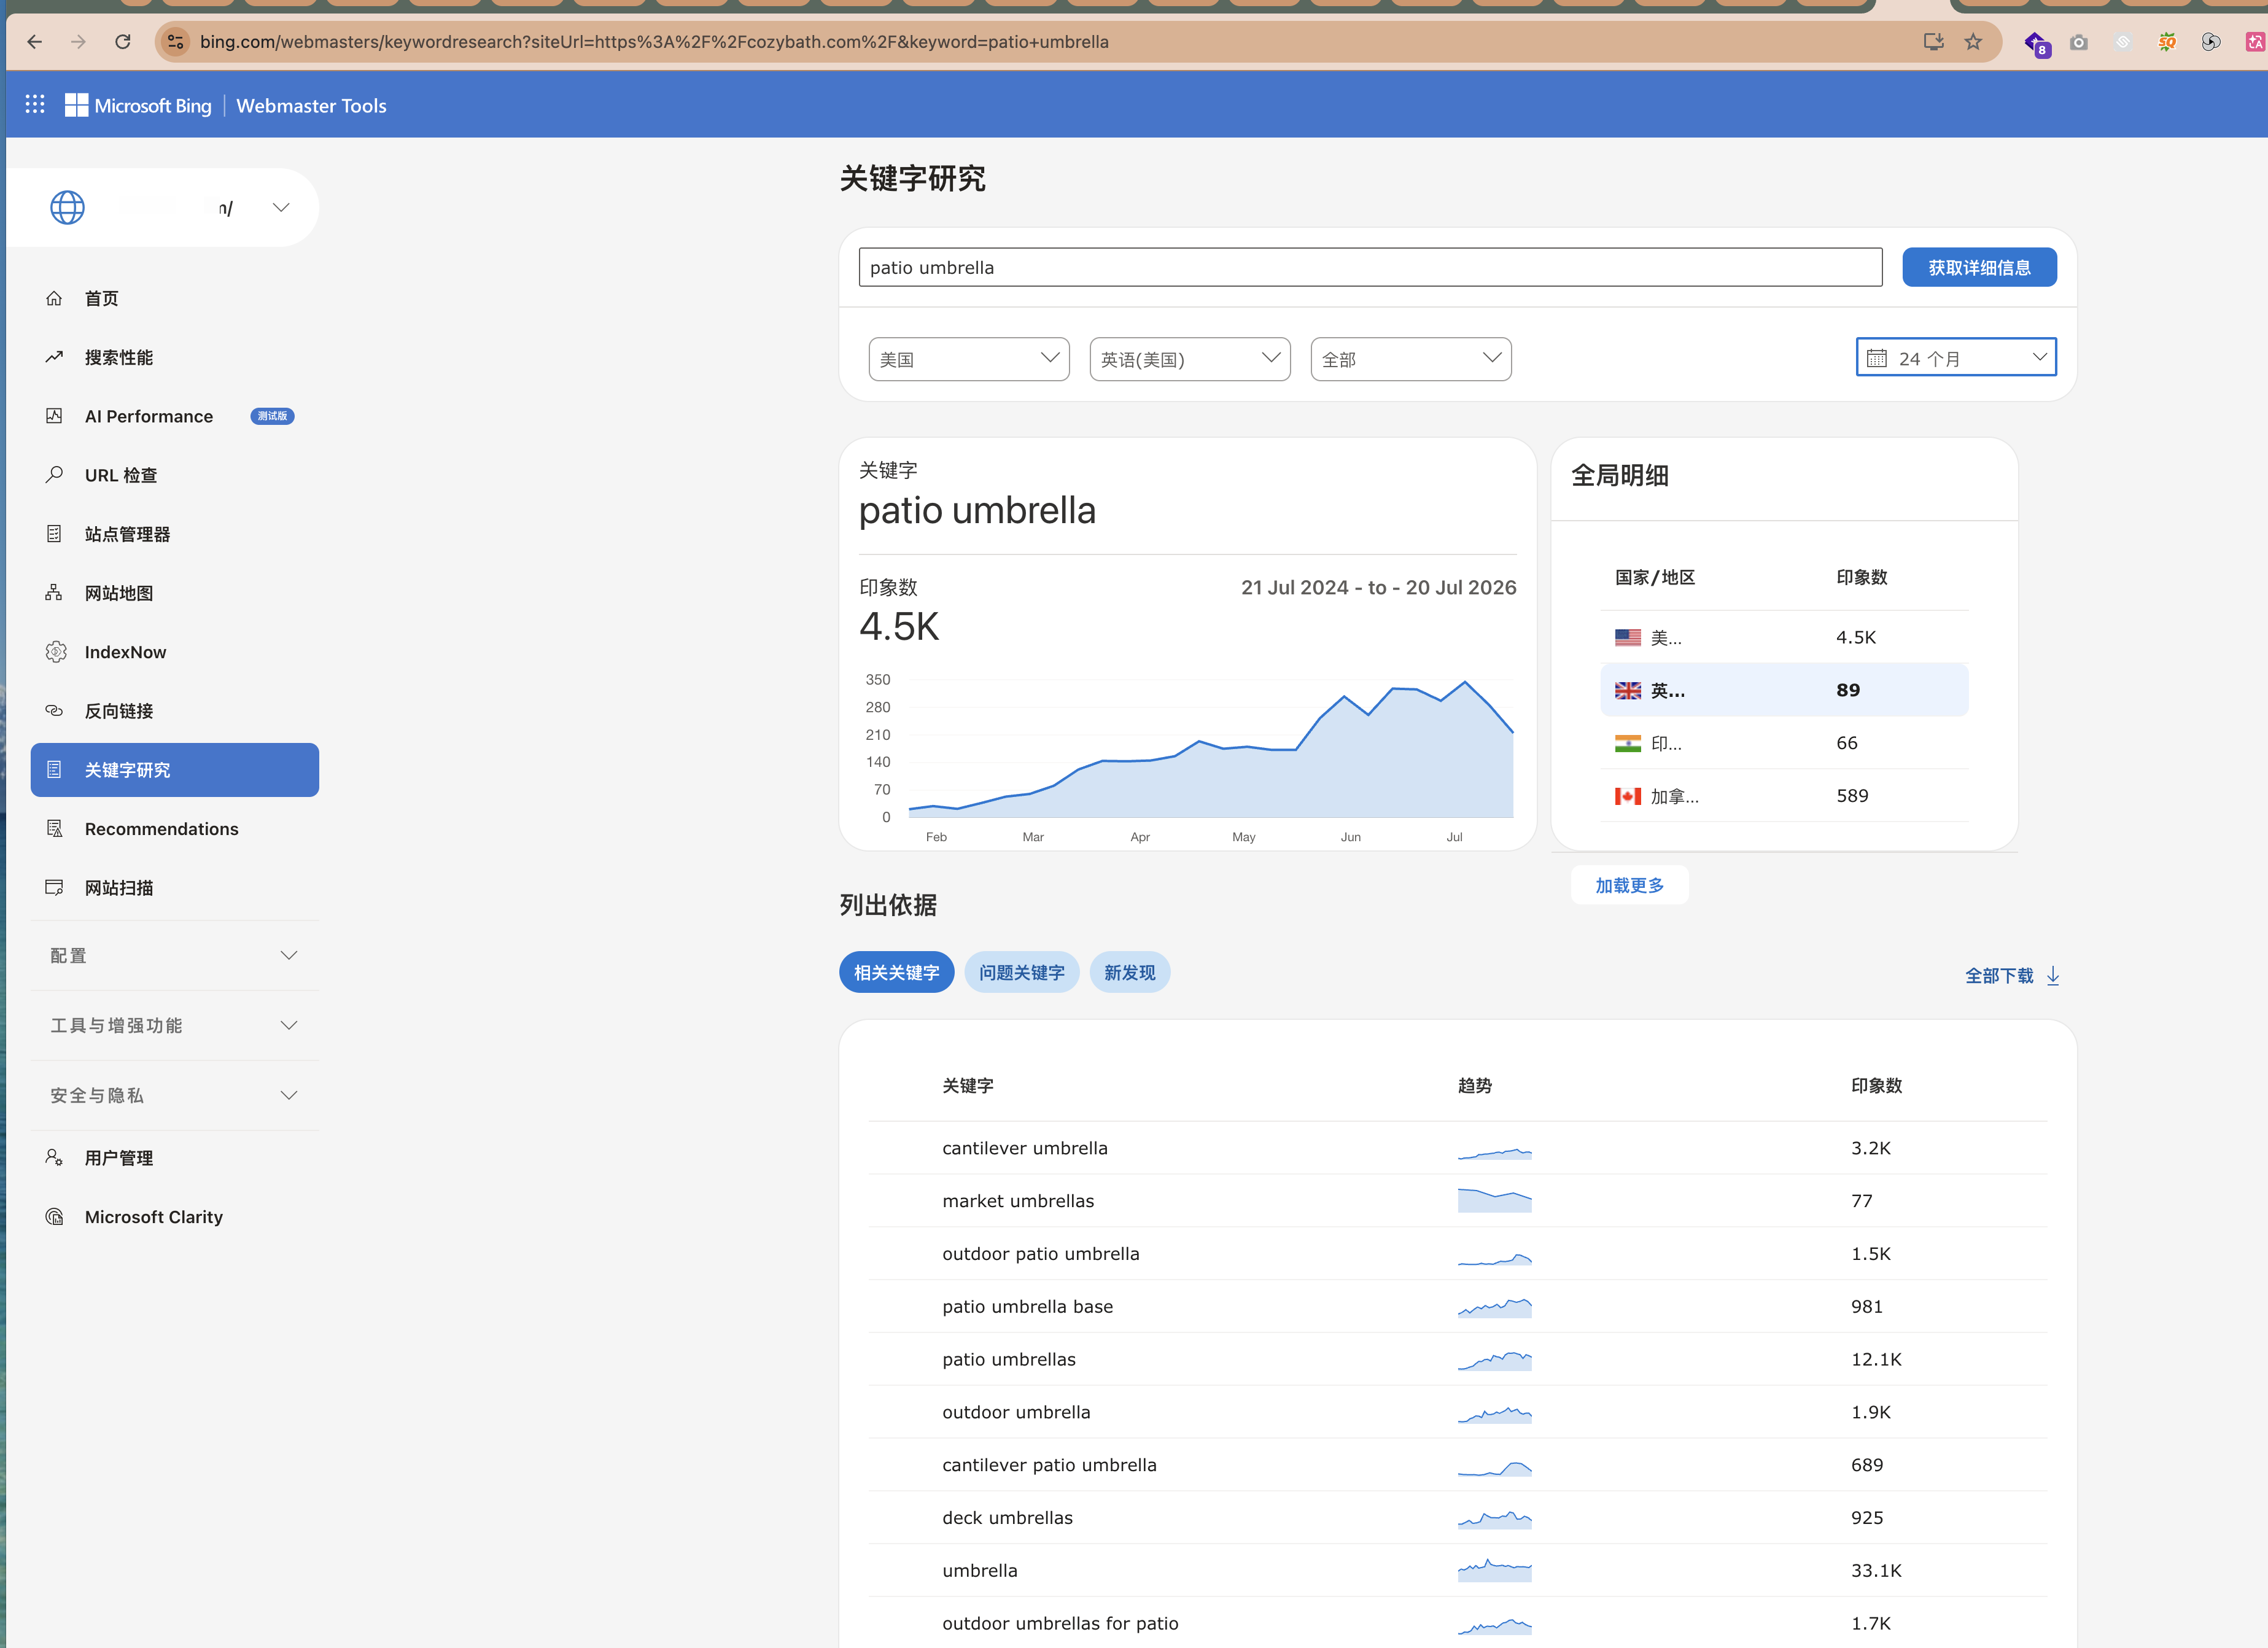This screenshot has width=2268, height=1648.
Task: Select the 英 country row with 89
Action: (x=1784, y=690)
